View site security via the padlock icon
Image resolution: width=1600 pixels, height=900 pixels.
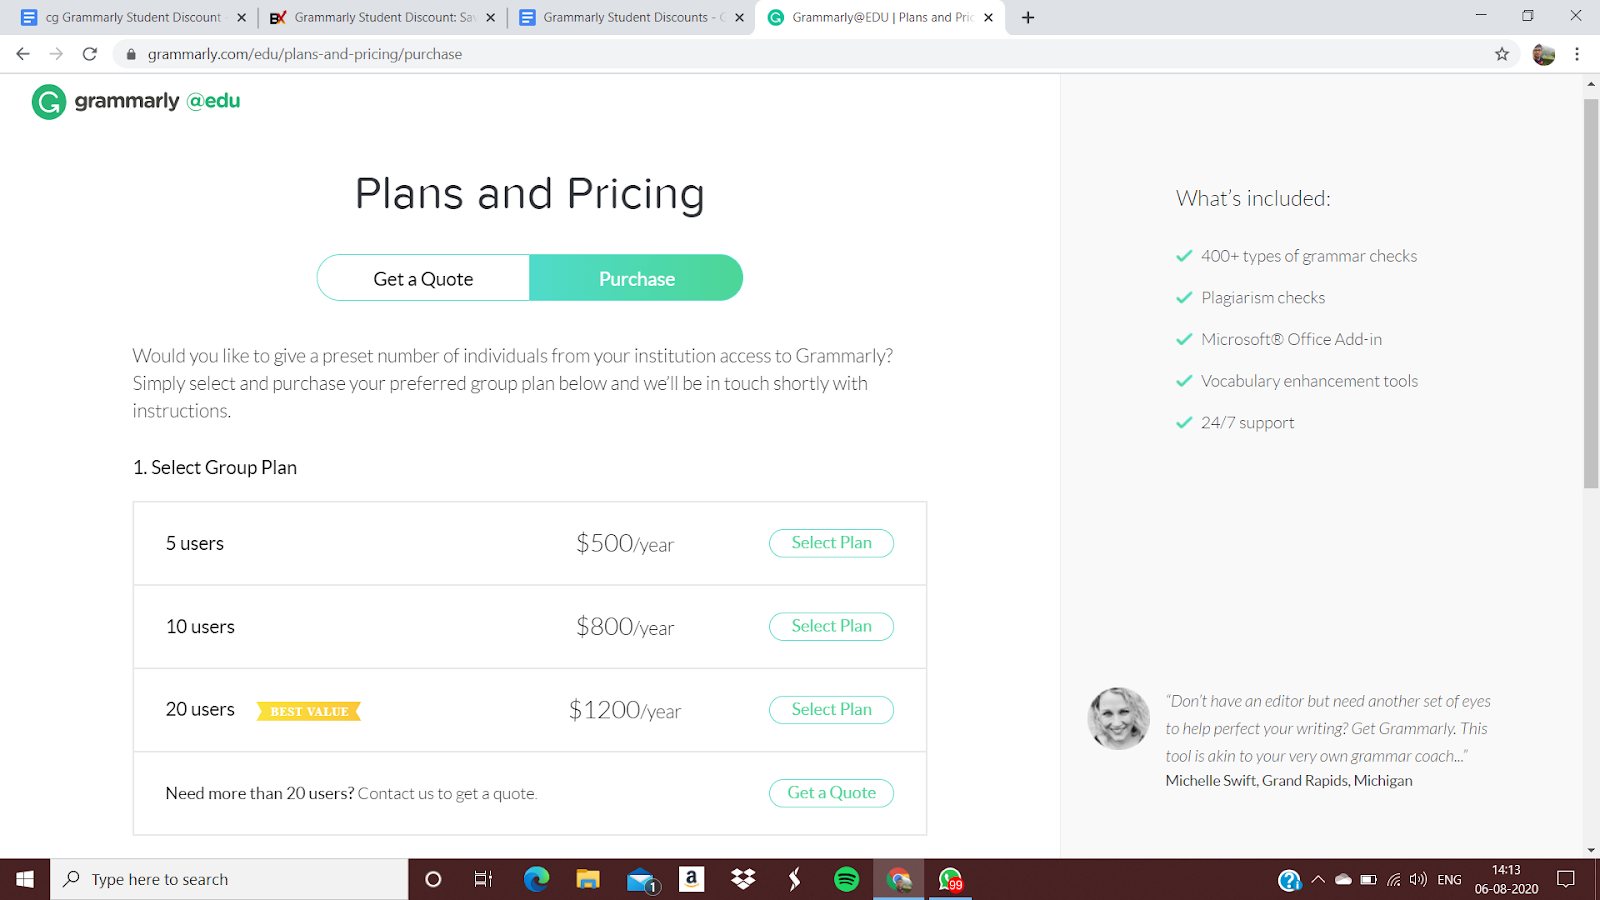point(130,54)
